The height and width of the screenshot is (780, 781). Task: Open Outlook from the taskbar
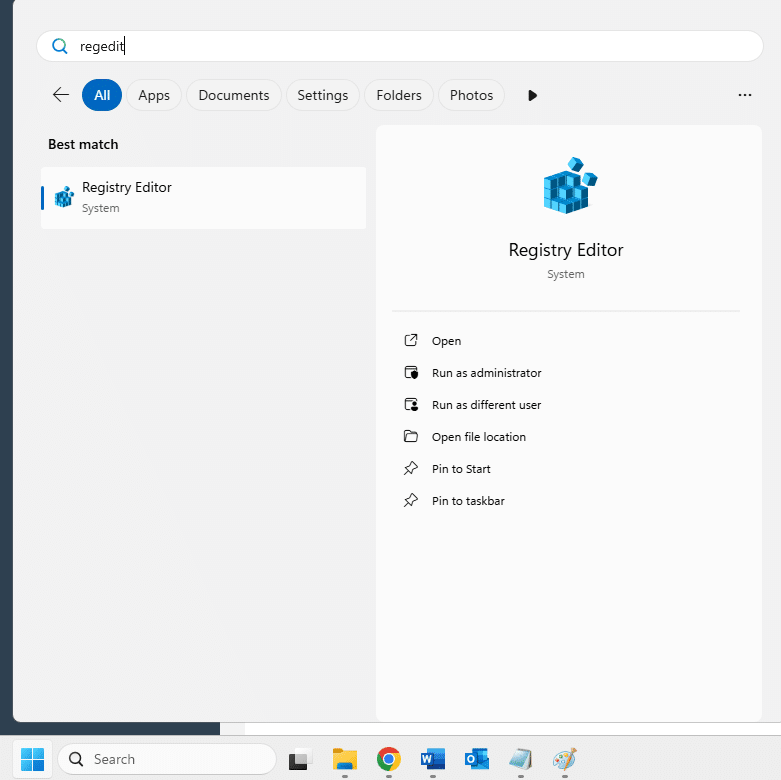coord(477,759)
